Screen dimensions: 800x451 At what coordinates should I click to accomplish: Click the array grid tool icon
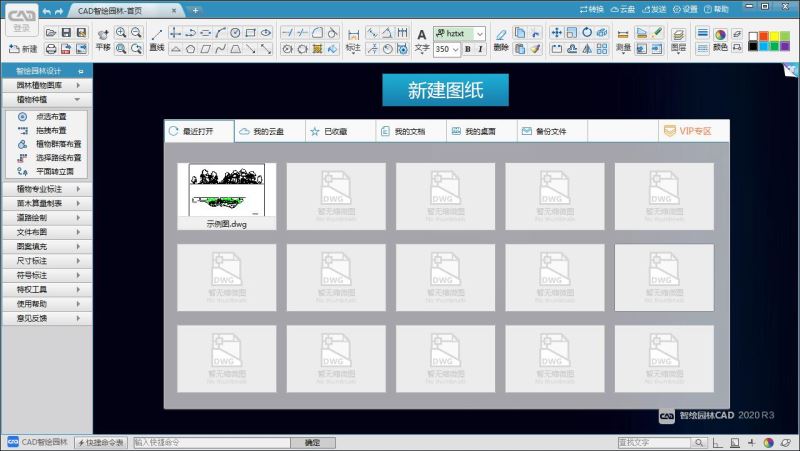pos(603,48)
